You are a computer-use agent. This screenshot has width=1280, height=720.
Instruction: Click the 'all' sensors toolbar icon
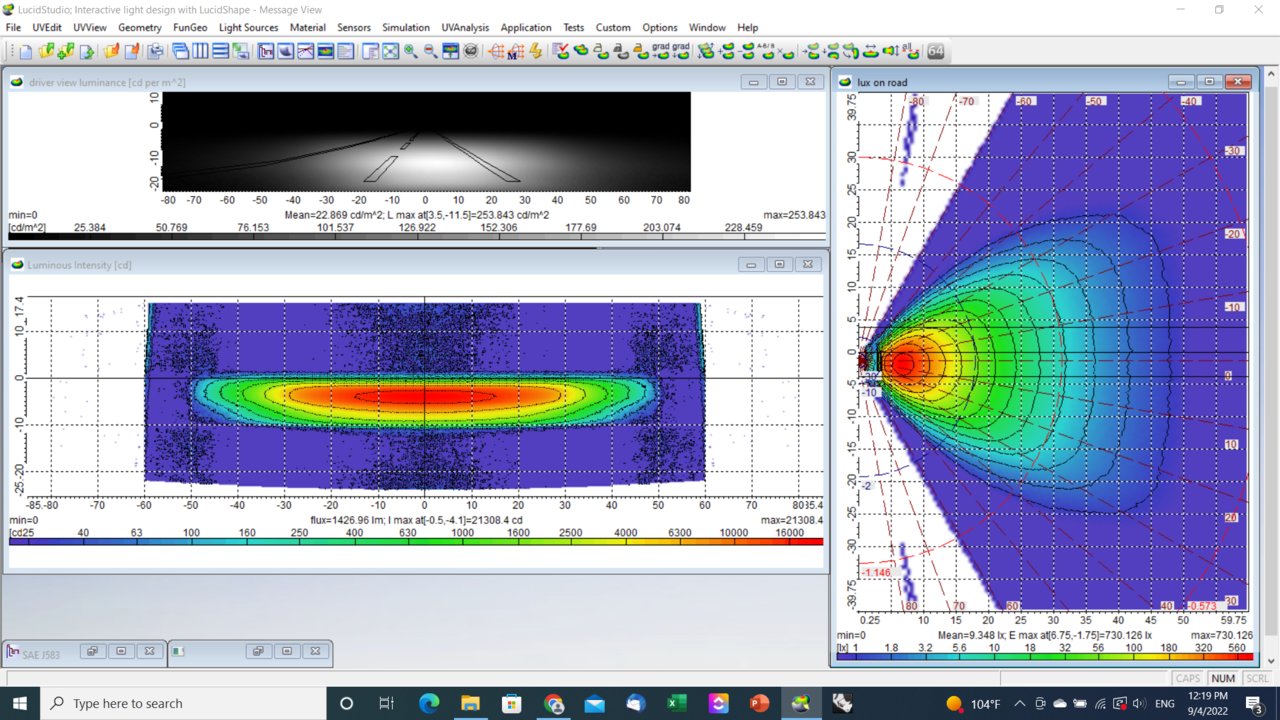pyautogui.click(x=910, y=51)
